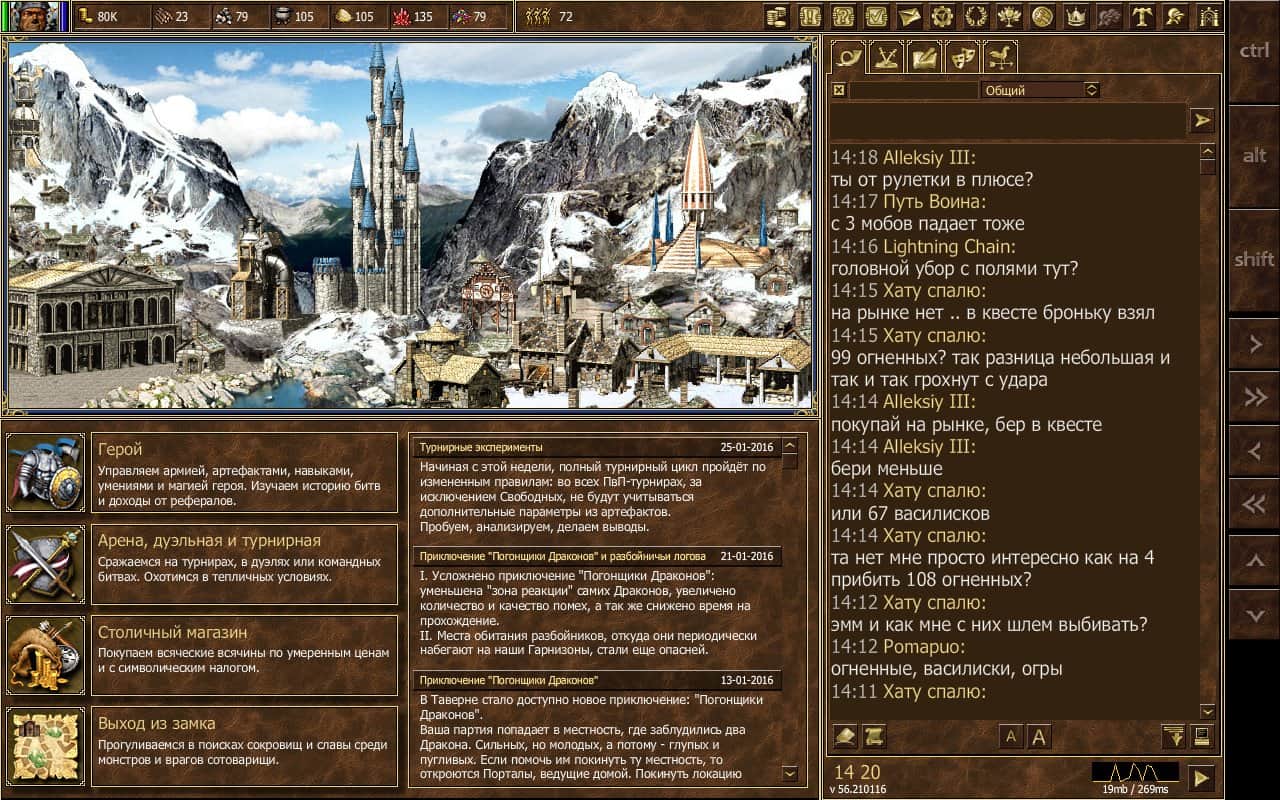The width and height of the screenshot is (1280, 800).
Task: Open the parchment scroll icon below the chat
Action: point(875,737)
